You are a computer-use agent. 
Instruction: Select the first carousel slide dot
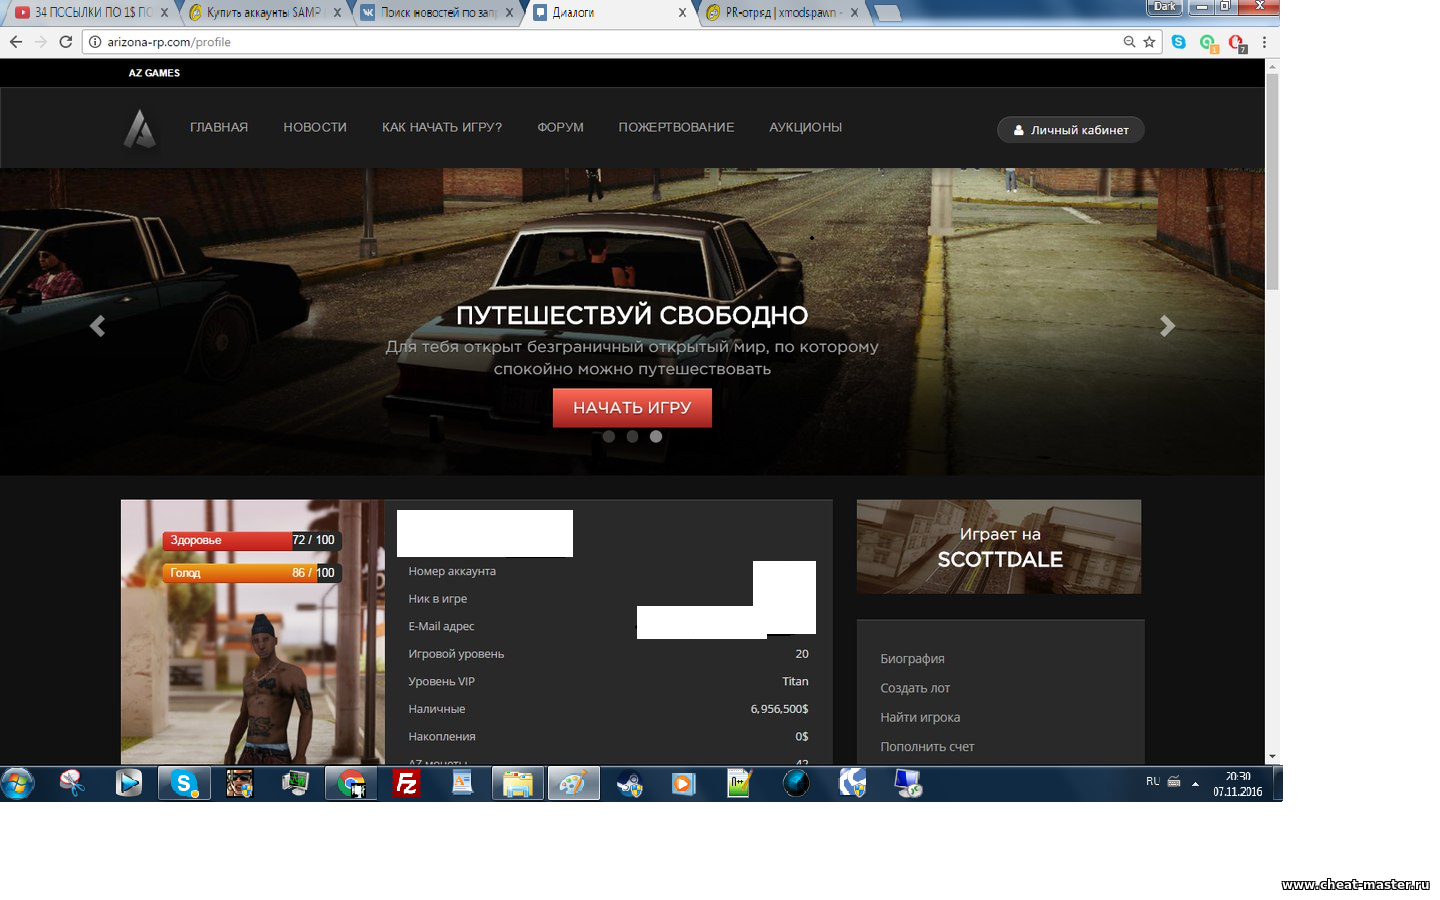click(609, 436)
